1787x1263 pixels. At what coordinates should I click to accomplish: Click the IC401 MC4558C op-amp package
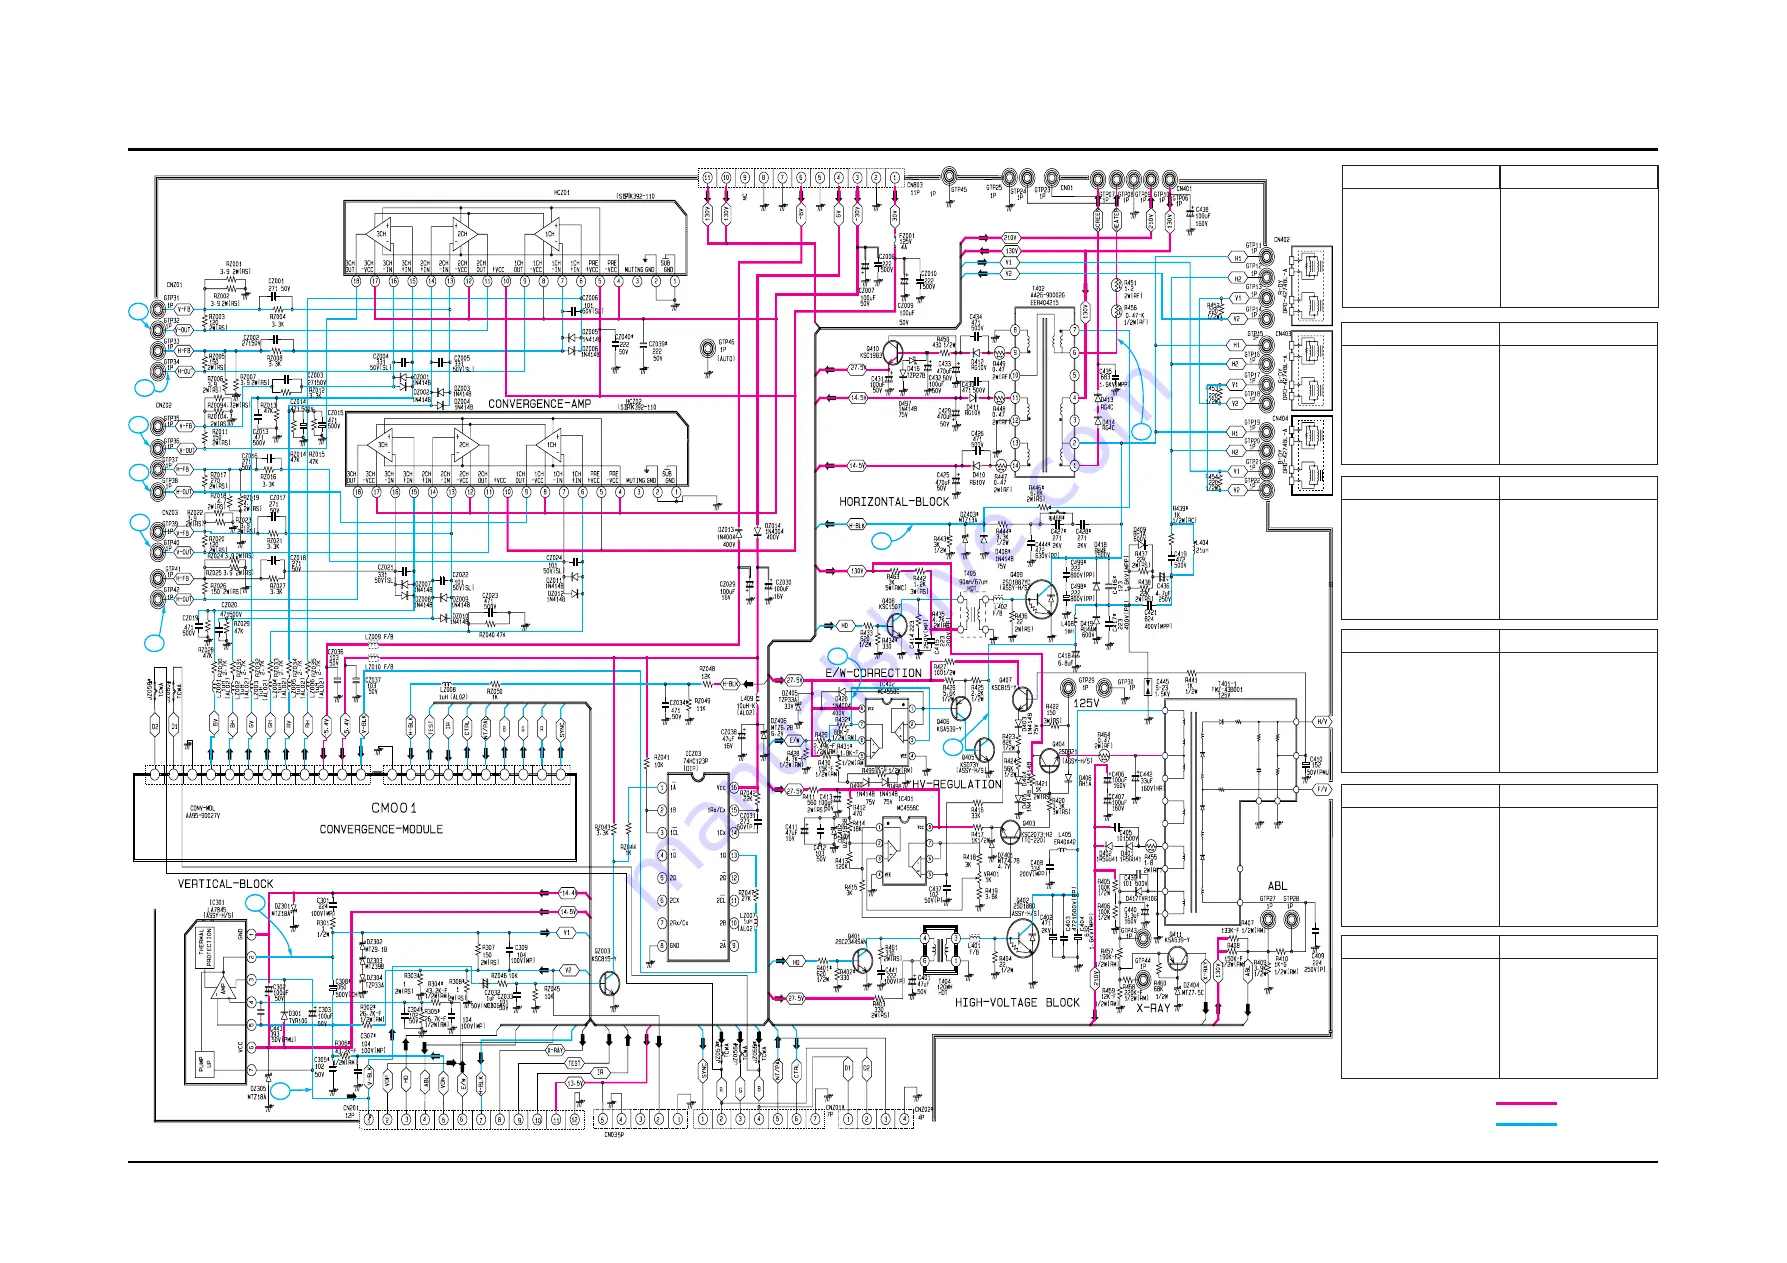tap(905, 850)
